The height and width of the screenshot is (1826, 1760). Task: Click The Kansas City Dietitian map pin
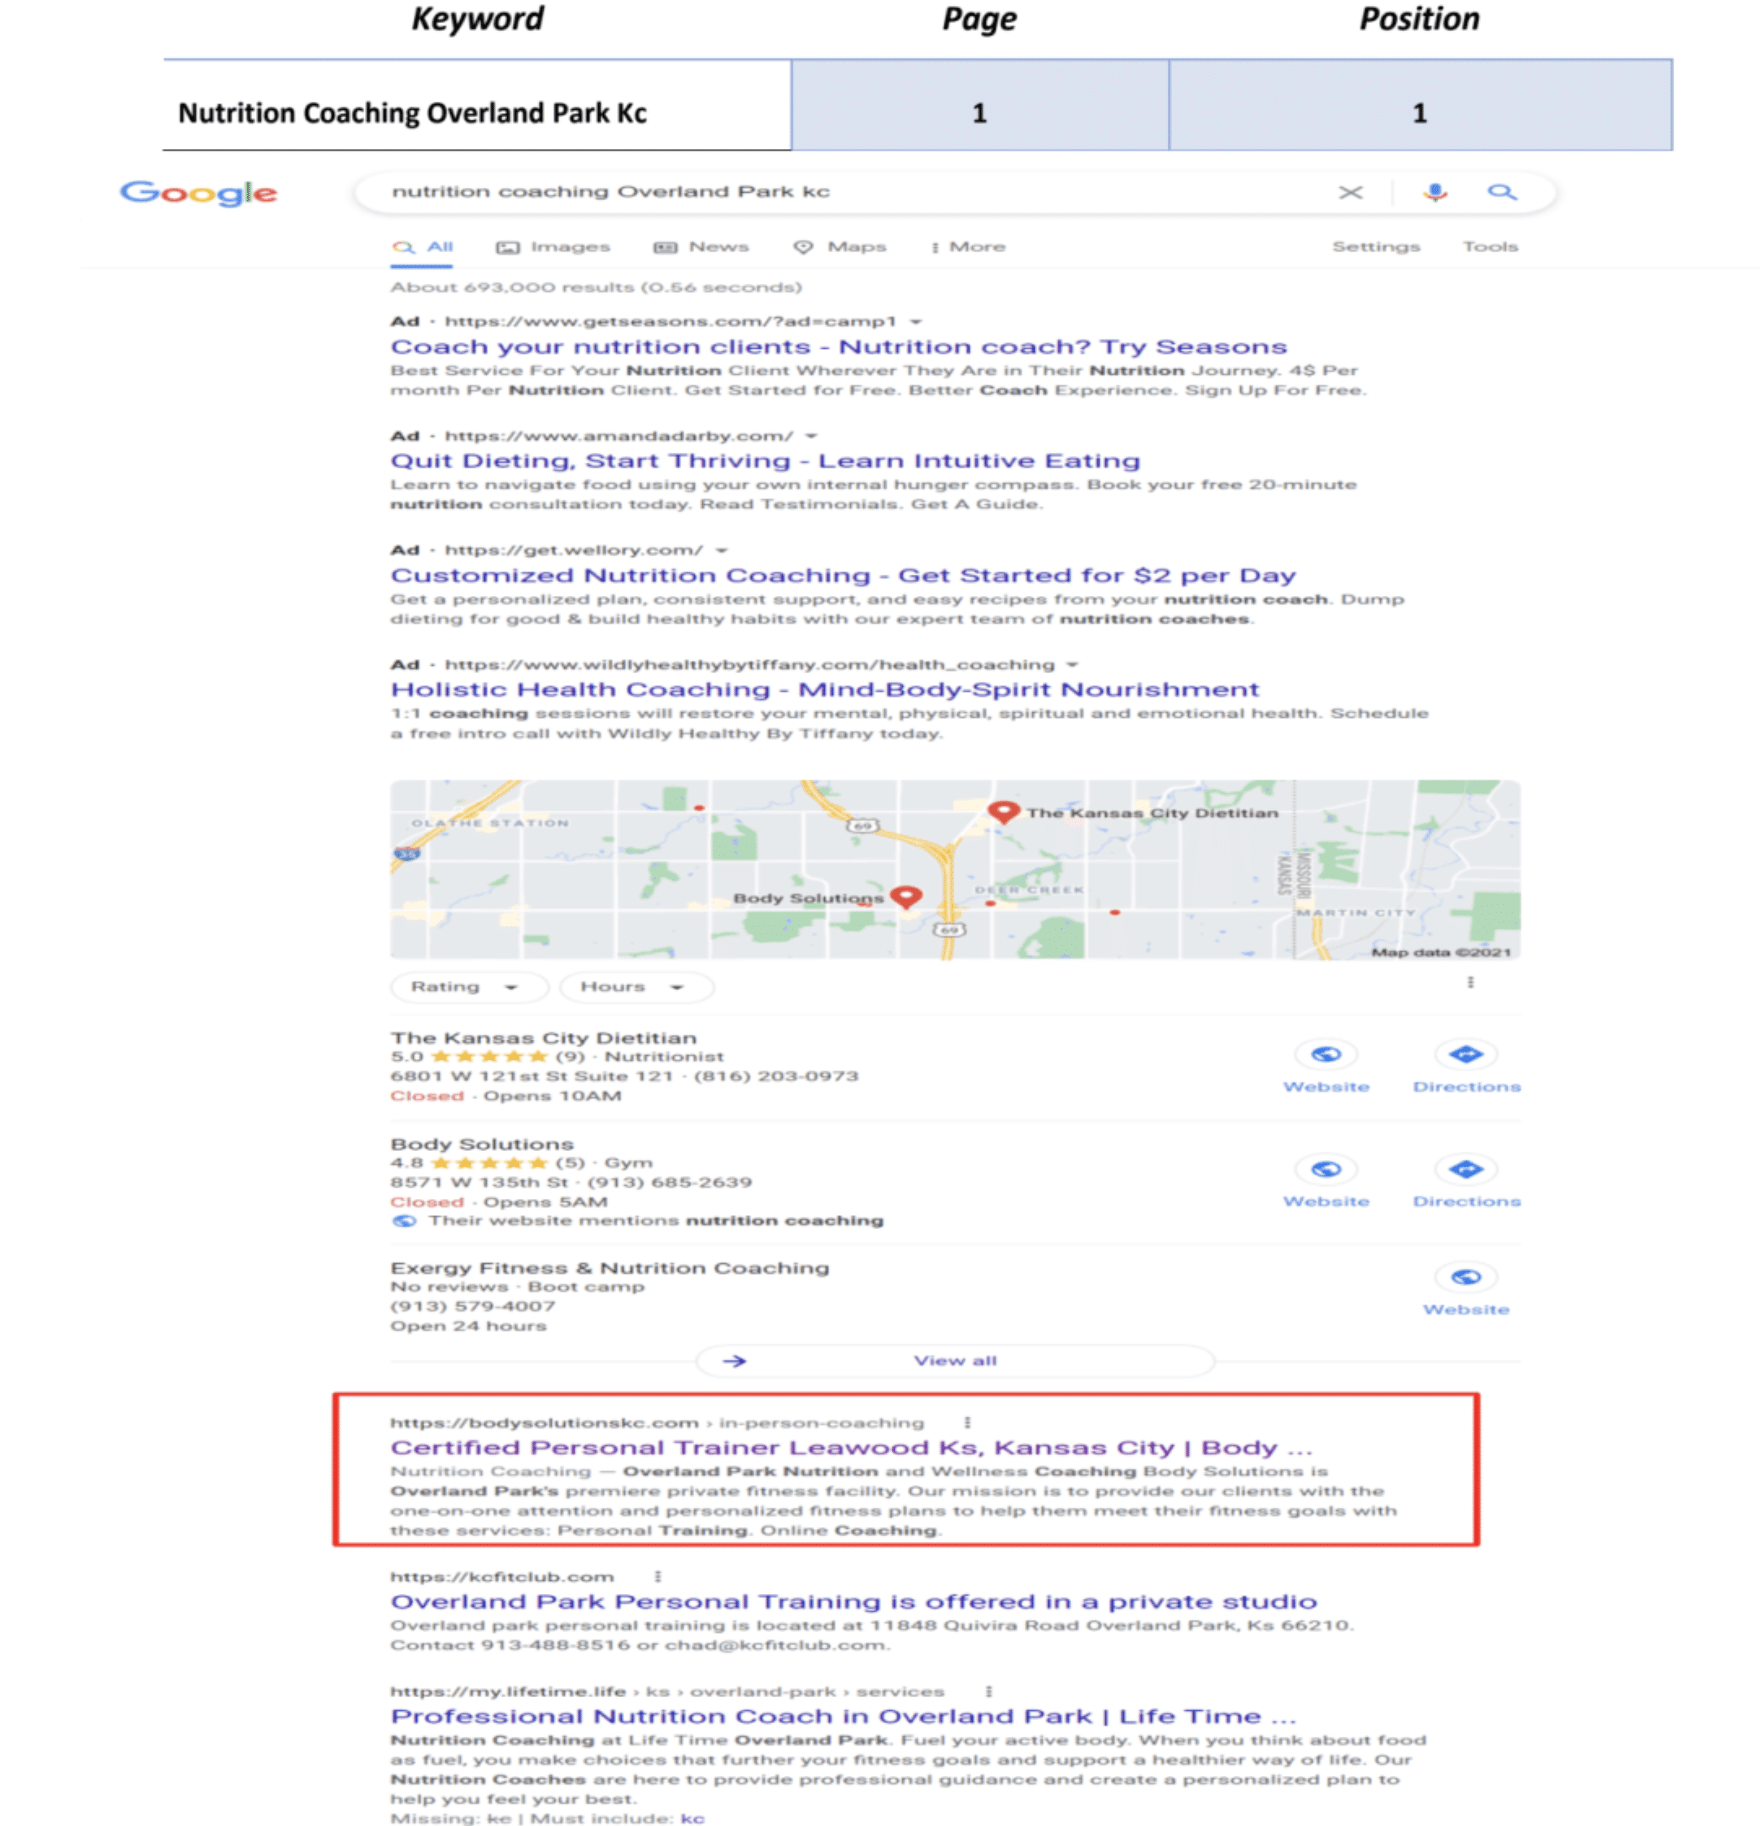(1003, 810)
